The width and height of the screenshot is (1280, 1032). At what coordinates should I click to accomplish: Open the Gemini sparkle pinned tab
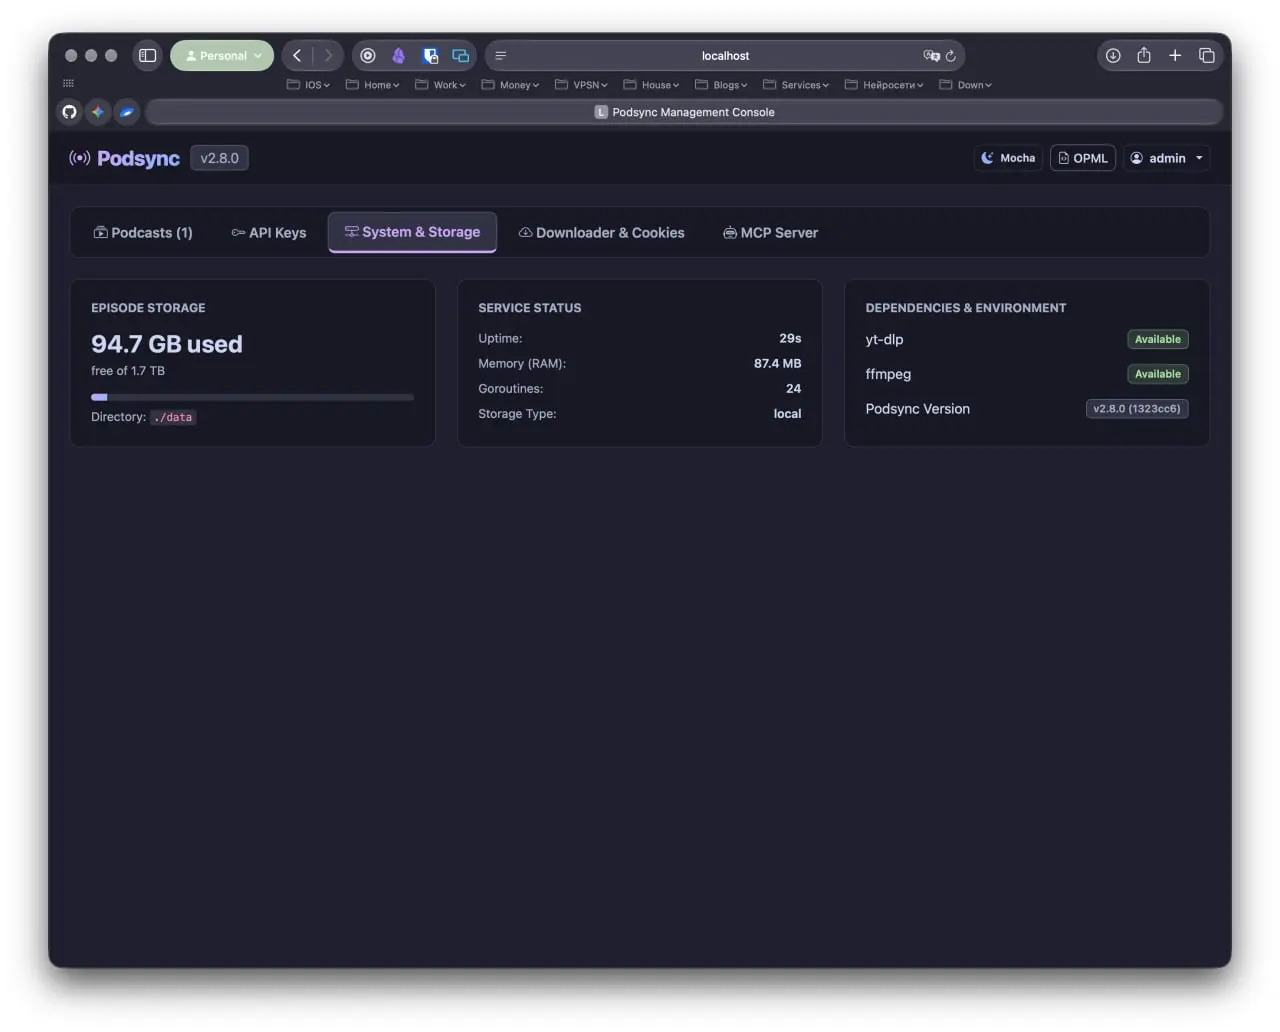[x=98, y=112]
